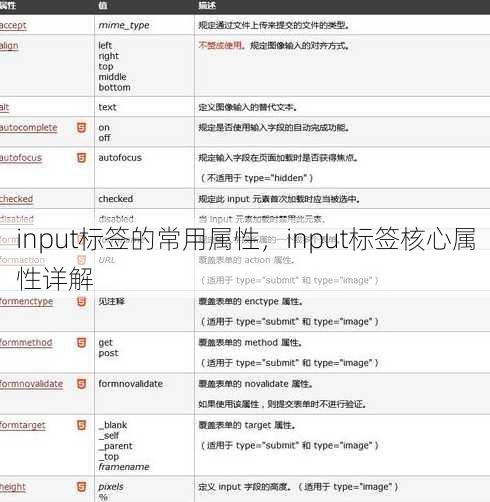Click the HTML5 icon beside formnovalidate
The width and height of the screenshot is (490, 502).
click(81, 384)
